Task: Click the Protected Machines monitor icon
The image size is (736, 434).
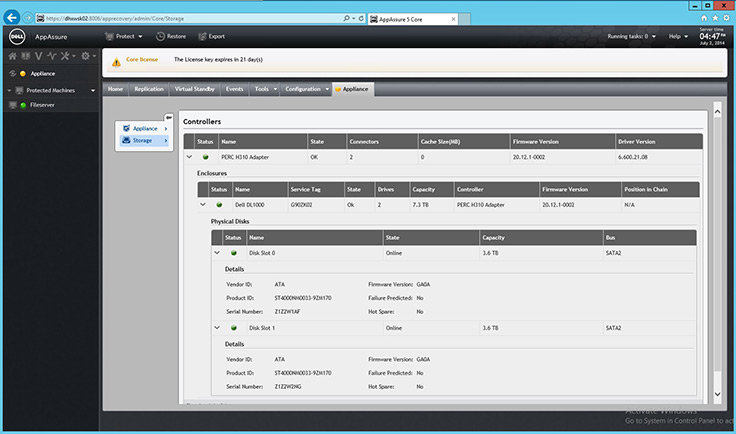Action: tap(19, 90)
